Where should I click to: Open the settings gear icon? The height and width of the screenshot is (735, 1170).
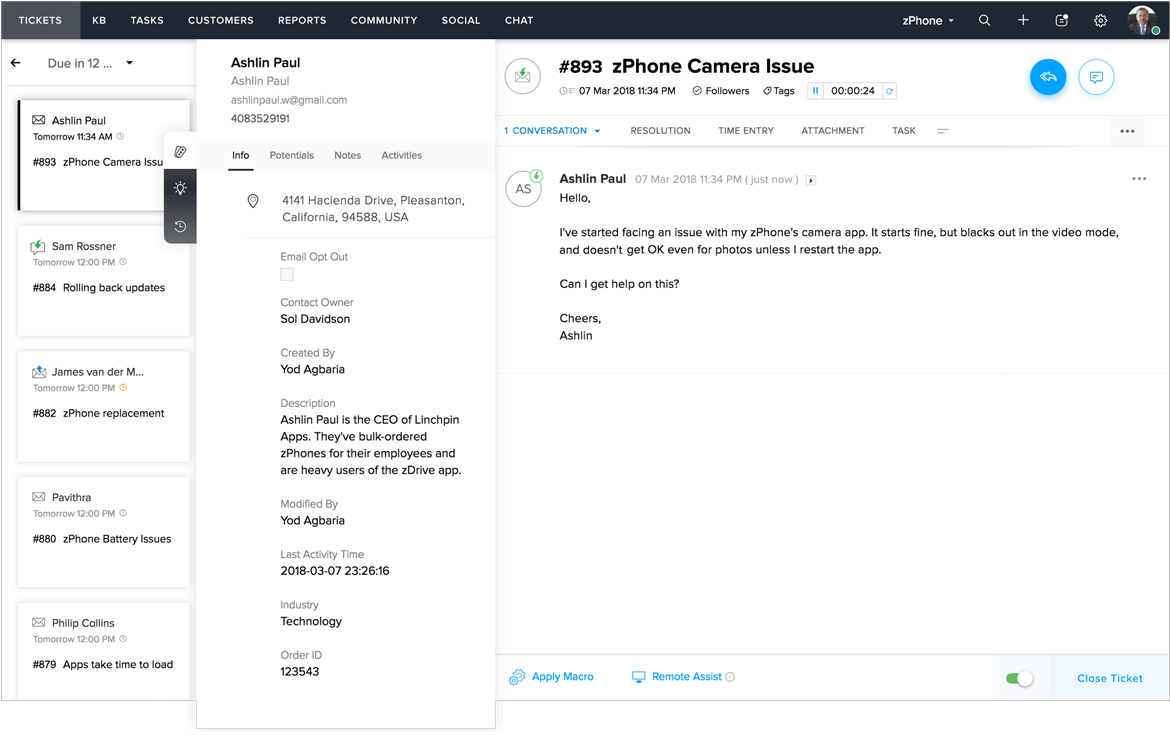coord(1100,20)
